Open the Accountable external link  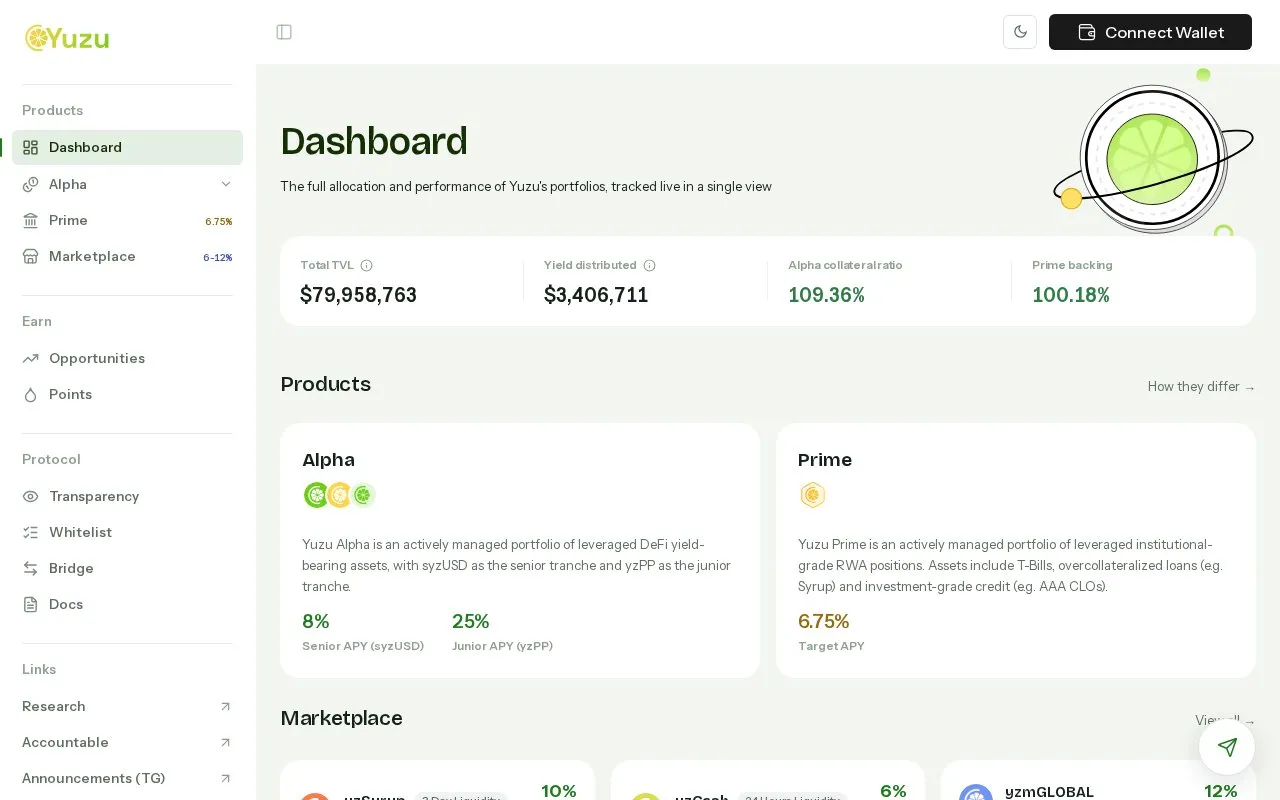coord(127,742)
